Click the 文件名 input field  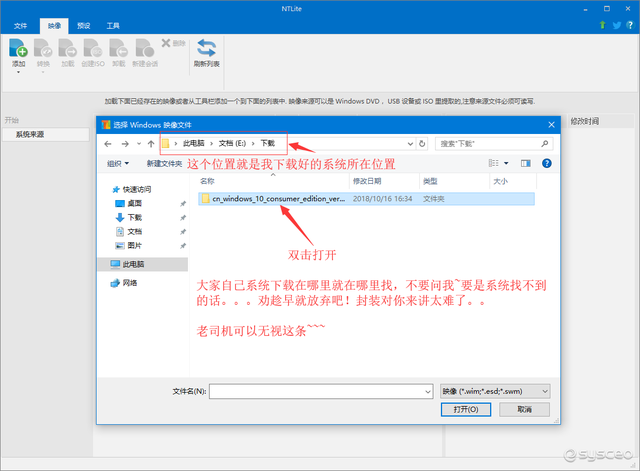click(321, 391)
